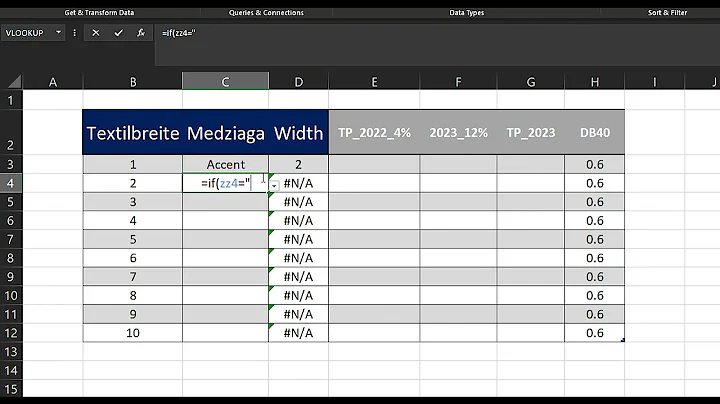The height and width of the screenshot is (404, 720).
Task: Select column F header
Action: pyautogui.click(x=458, y=82)
